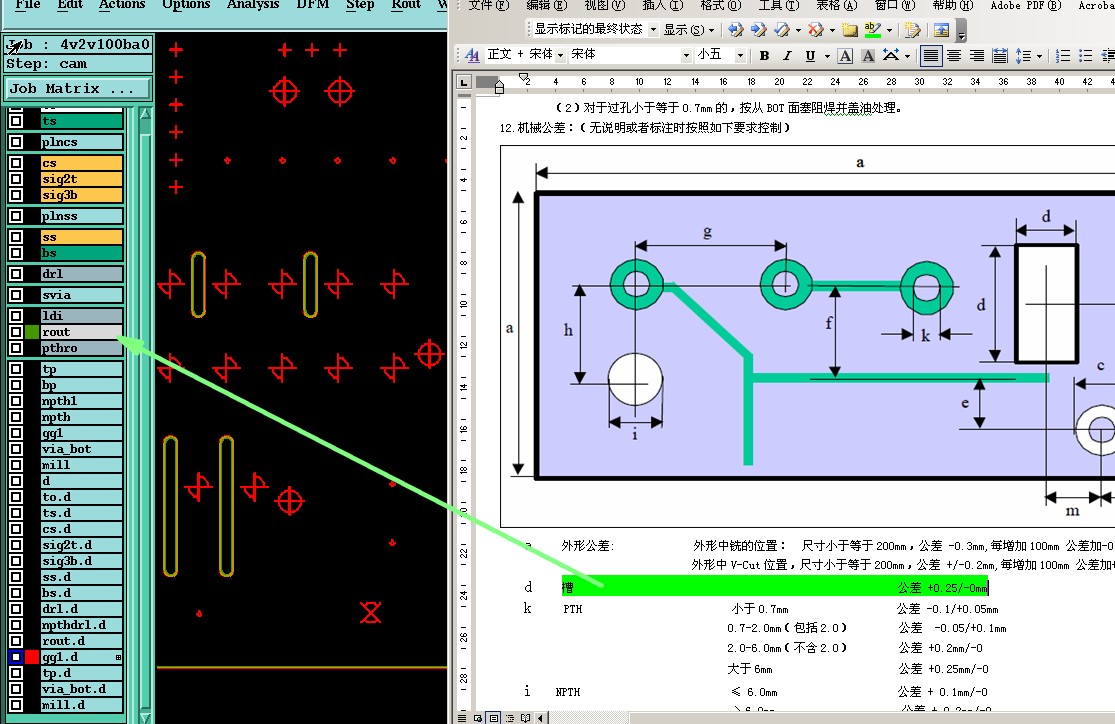Click the line spacing icon

(1023, 55)
